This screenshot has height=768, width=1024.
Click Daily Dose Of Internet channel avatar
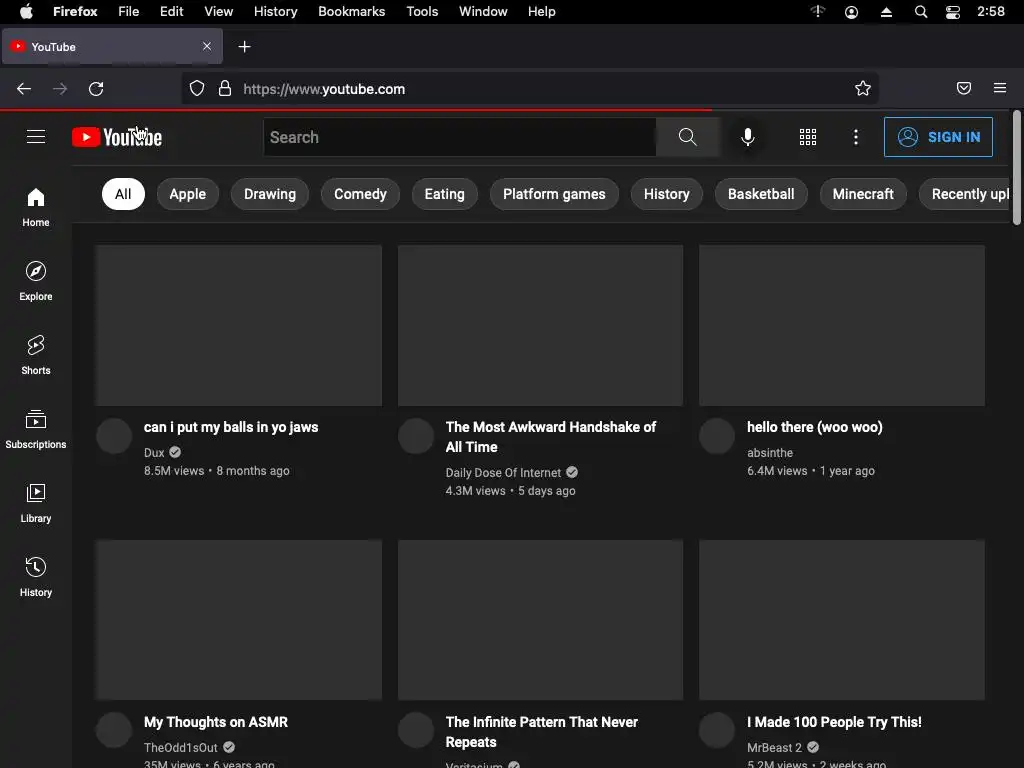pyautogui.click(x=416, y=436)
